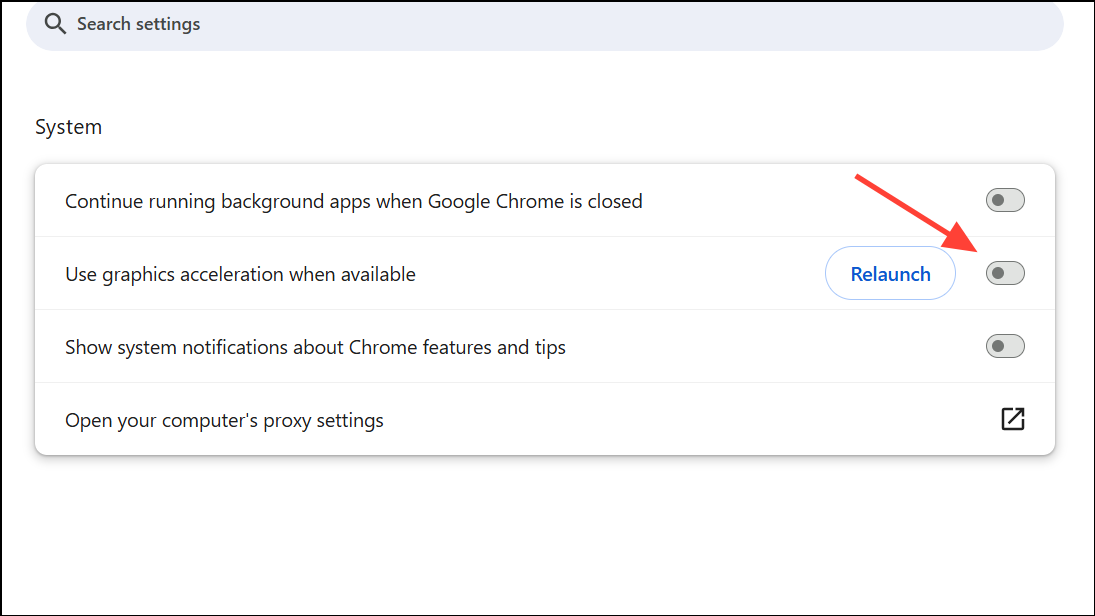Click "Open your computer's proxy settings" text
The width and height of the screenshot is (1095, 616).
click(224, 421)
